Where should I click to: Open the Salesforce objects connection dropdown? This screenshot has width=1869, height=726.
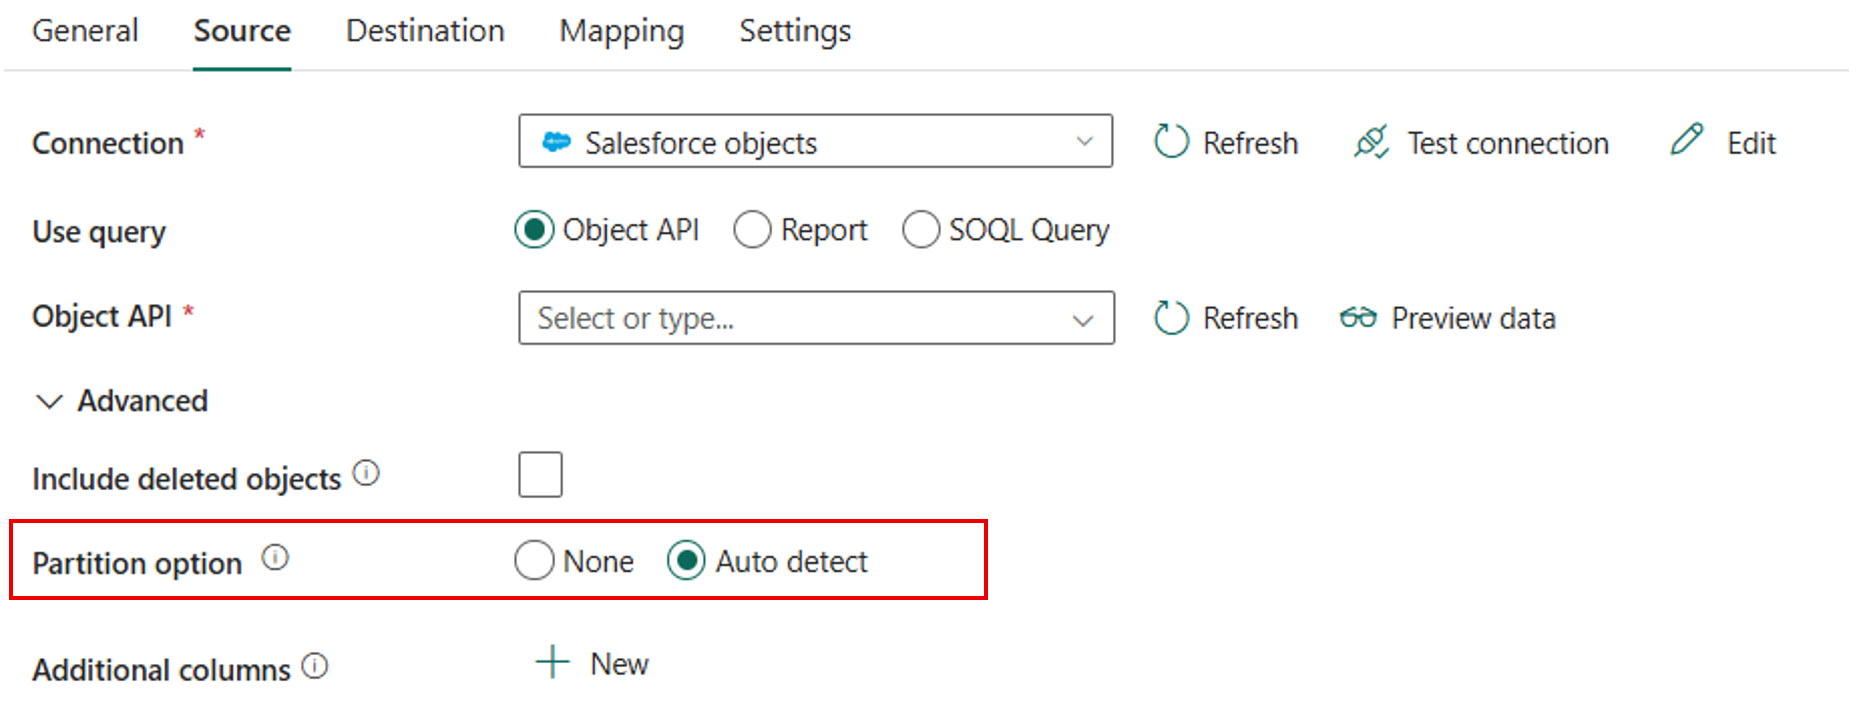click(x=1084, y=142)
